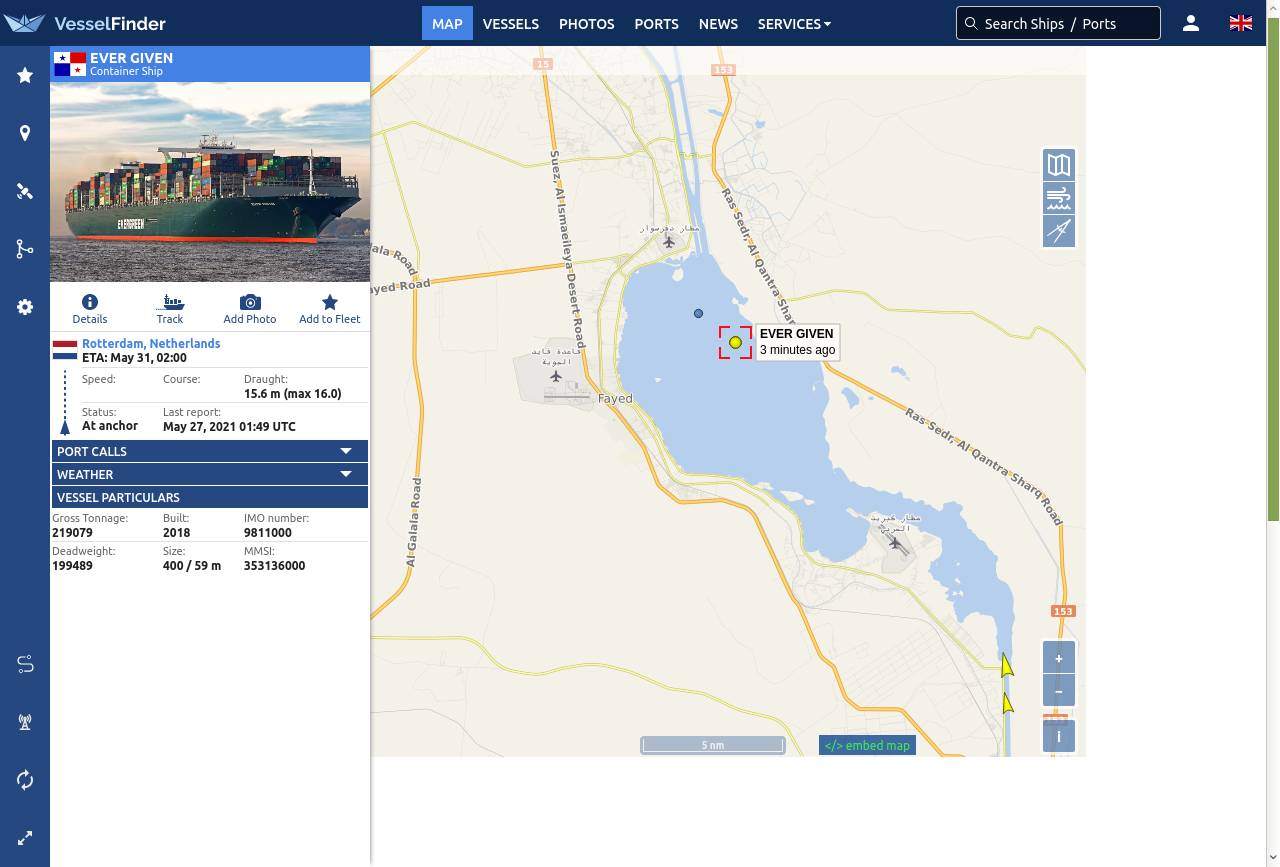The image size is (1280, 867).
Task: Expand map to fullscreen with arrows icon
Action: pyautogui.click(x=25, y=838)
